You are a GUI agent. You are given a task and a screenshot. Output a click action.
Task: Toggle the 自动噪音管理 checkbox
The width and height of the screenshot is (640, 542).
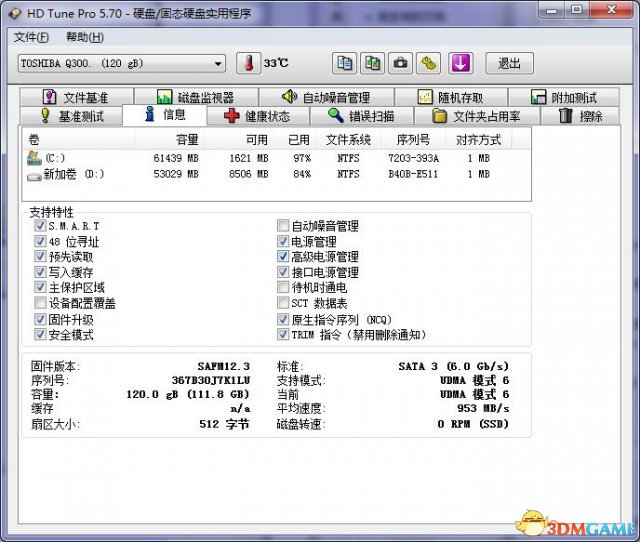(283, 226)
